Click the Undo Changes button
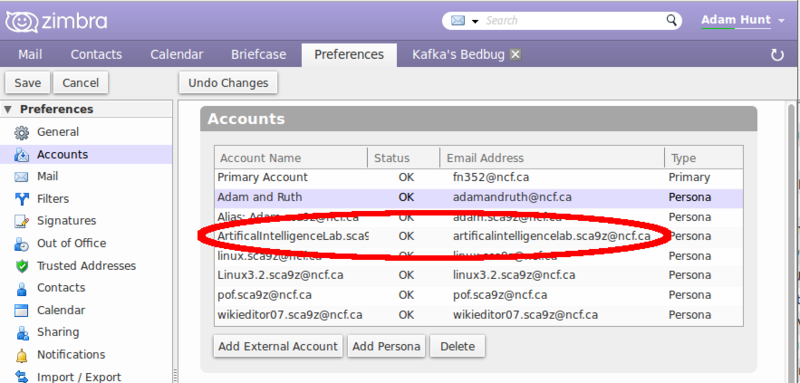800x383 pixels. (x=228, y=83)
